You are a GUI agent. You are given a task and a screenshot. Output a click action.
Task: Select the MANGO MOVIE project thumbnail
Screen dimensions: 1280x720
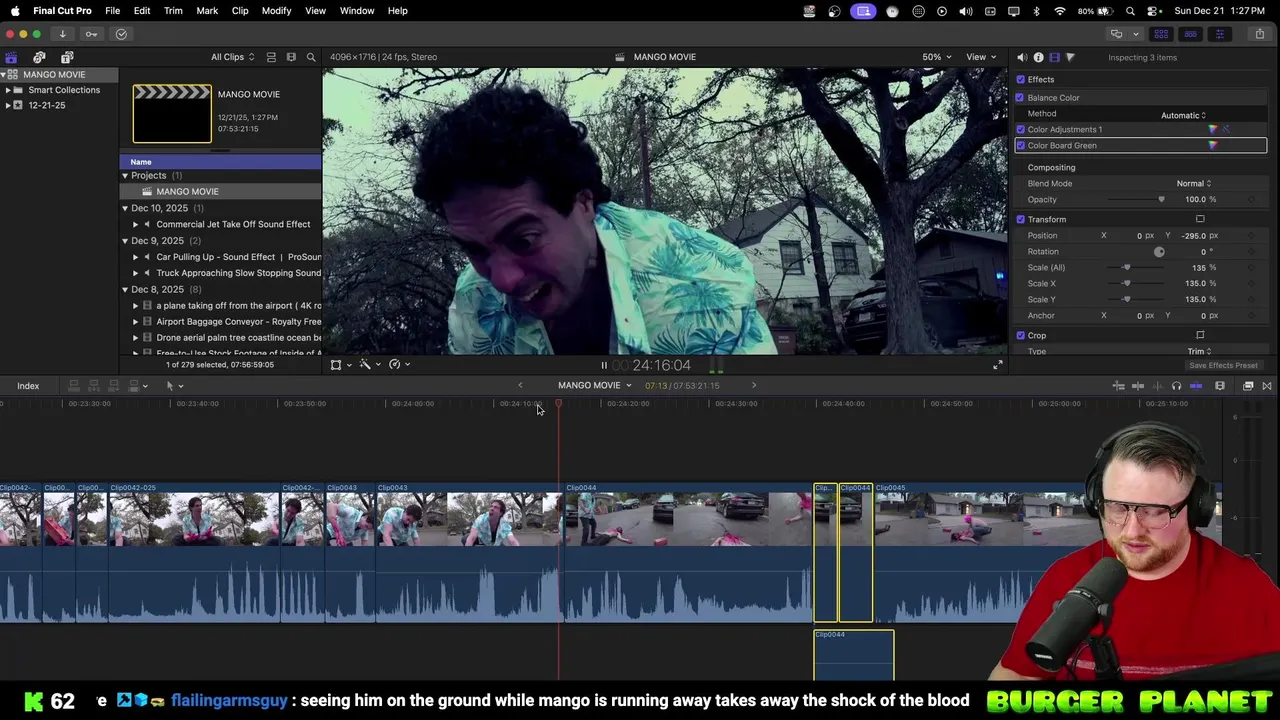[172, 113]
